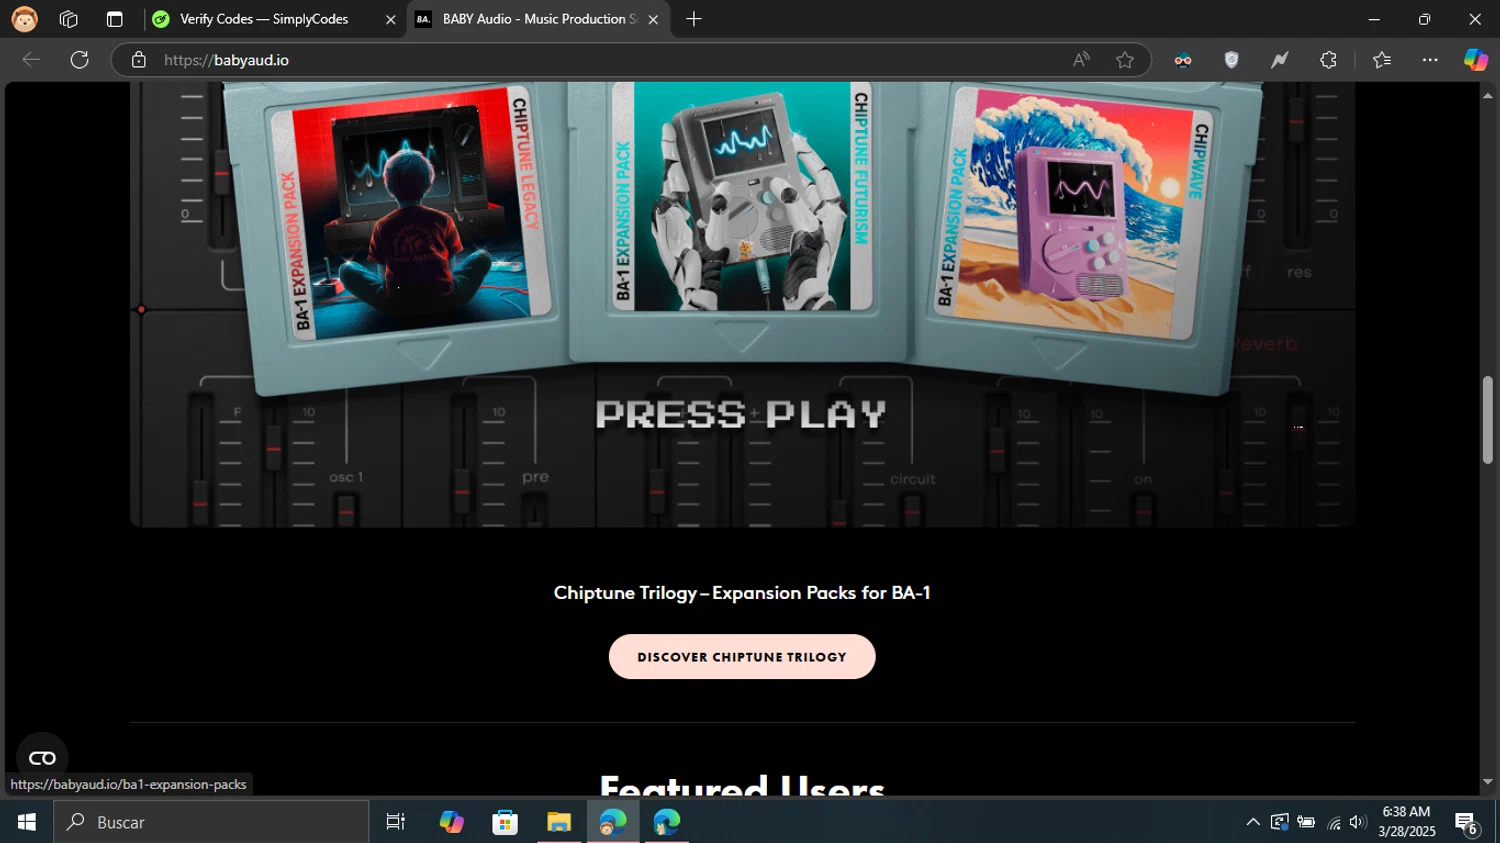Open the Windows Start menu
1500x843 pixels.
pos(27,822)
